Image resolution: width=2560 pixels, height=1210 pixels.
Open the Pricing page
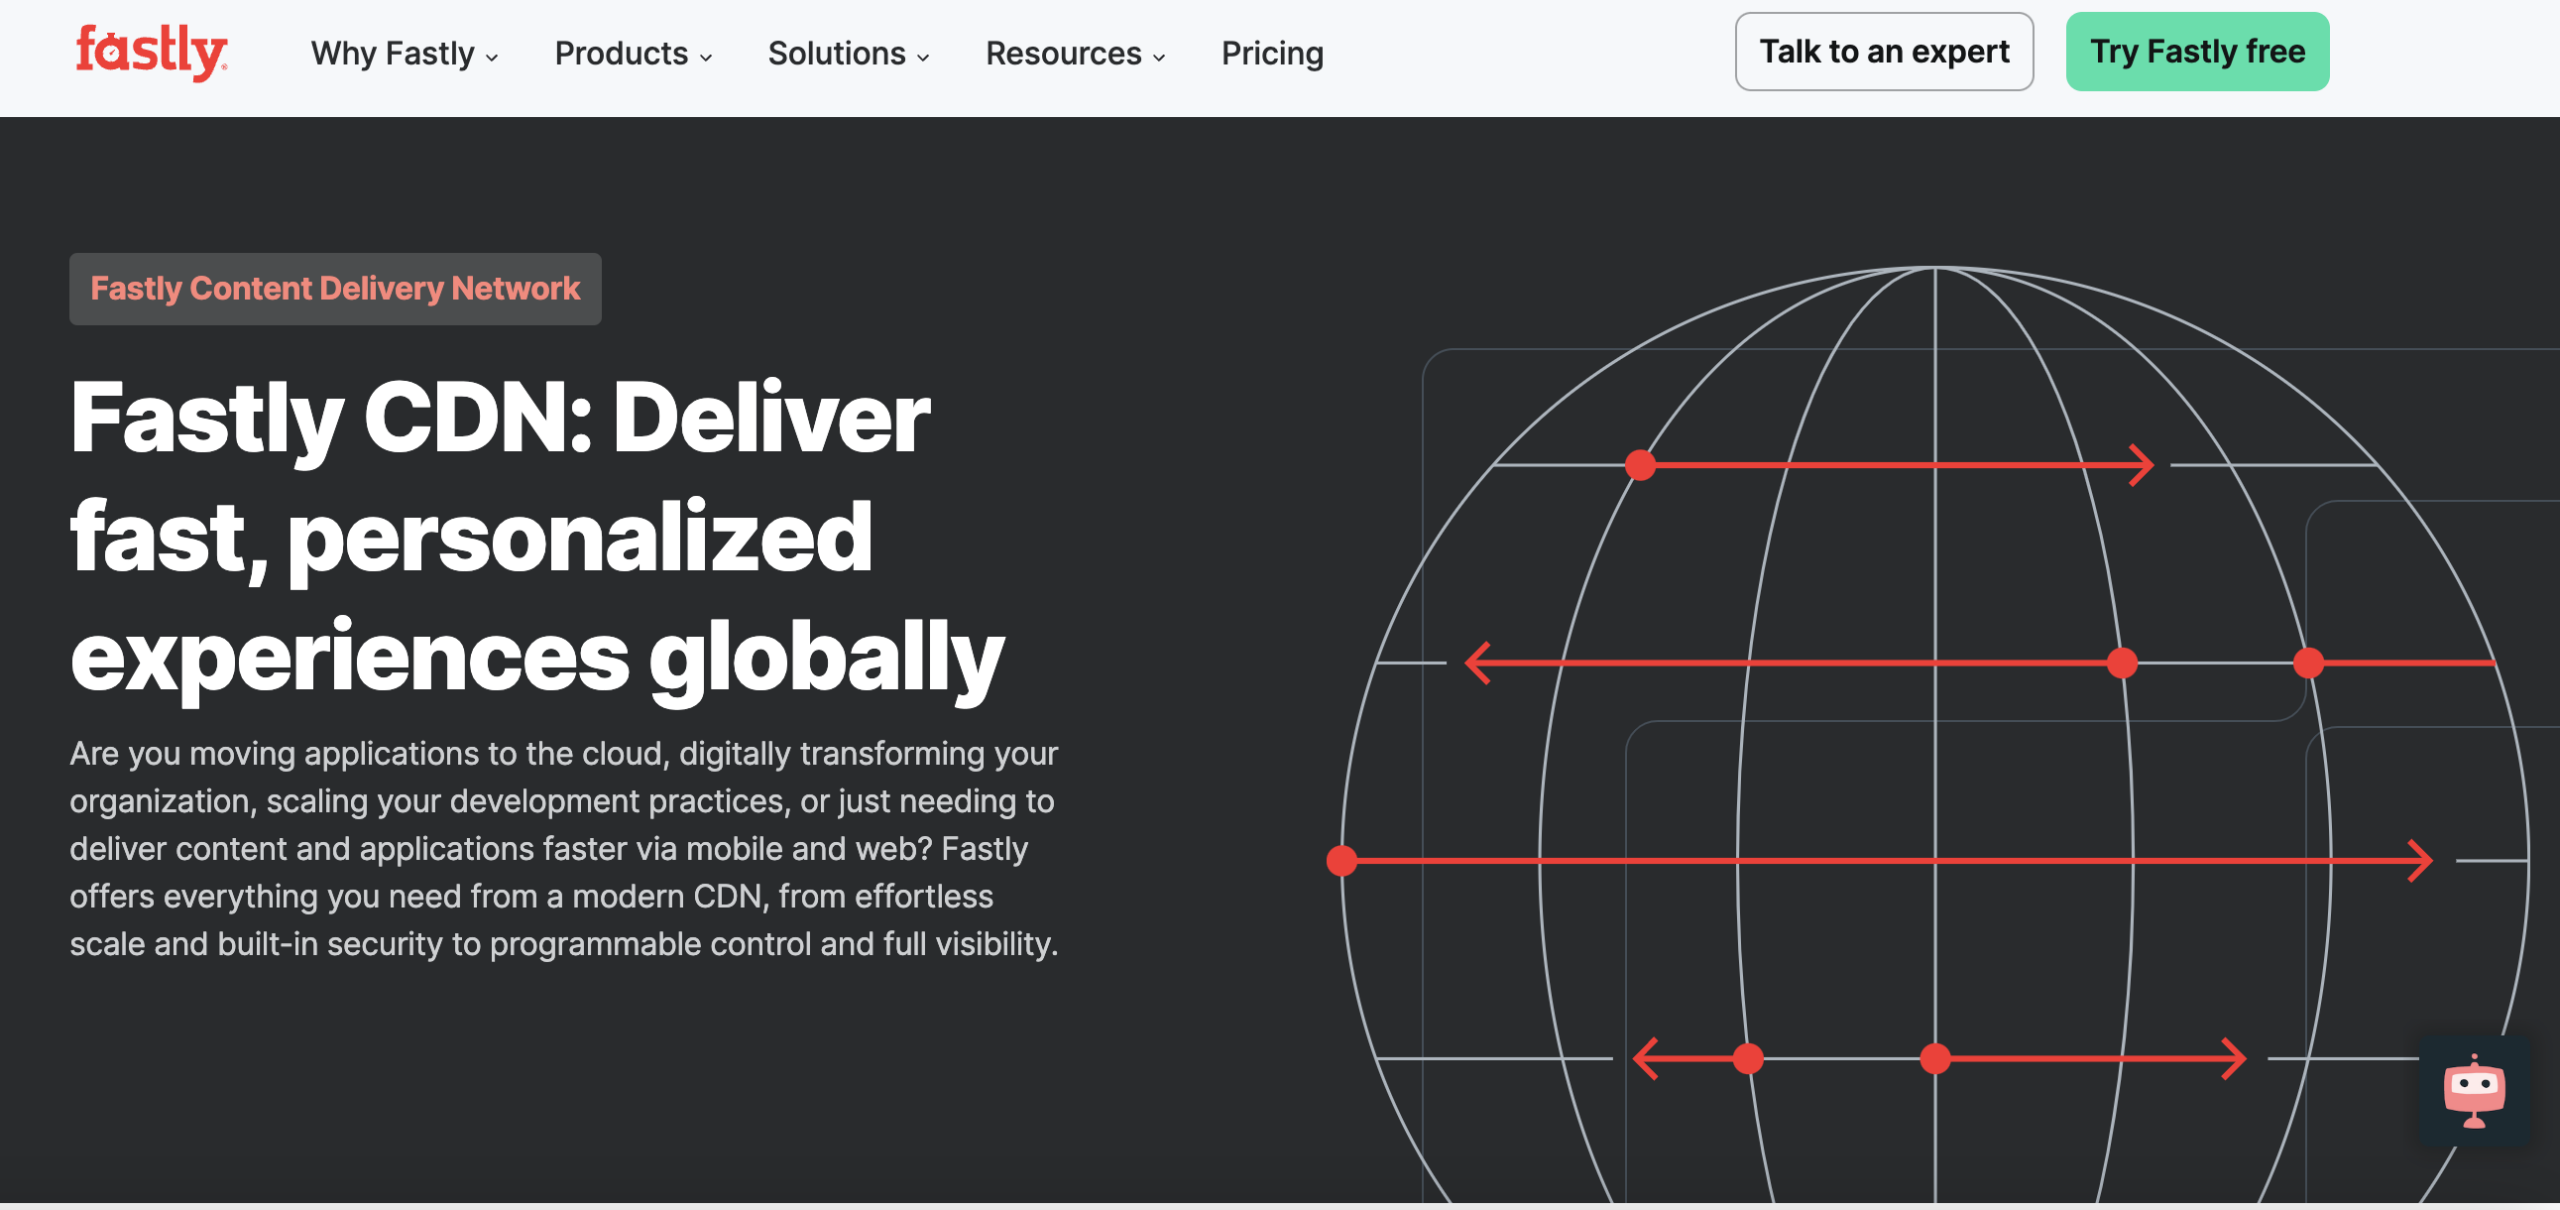(x=1271, y=52)
